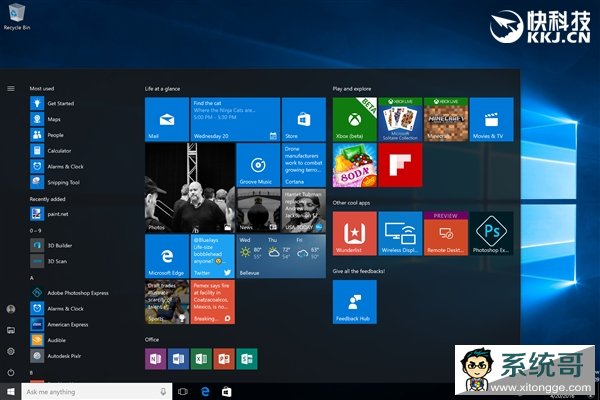This screenshot has height=400, width=600.
Task: Open the Remote Desktop preview tile
Action: (446, 233)
